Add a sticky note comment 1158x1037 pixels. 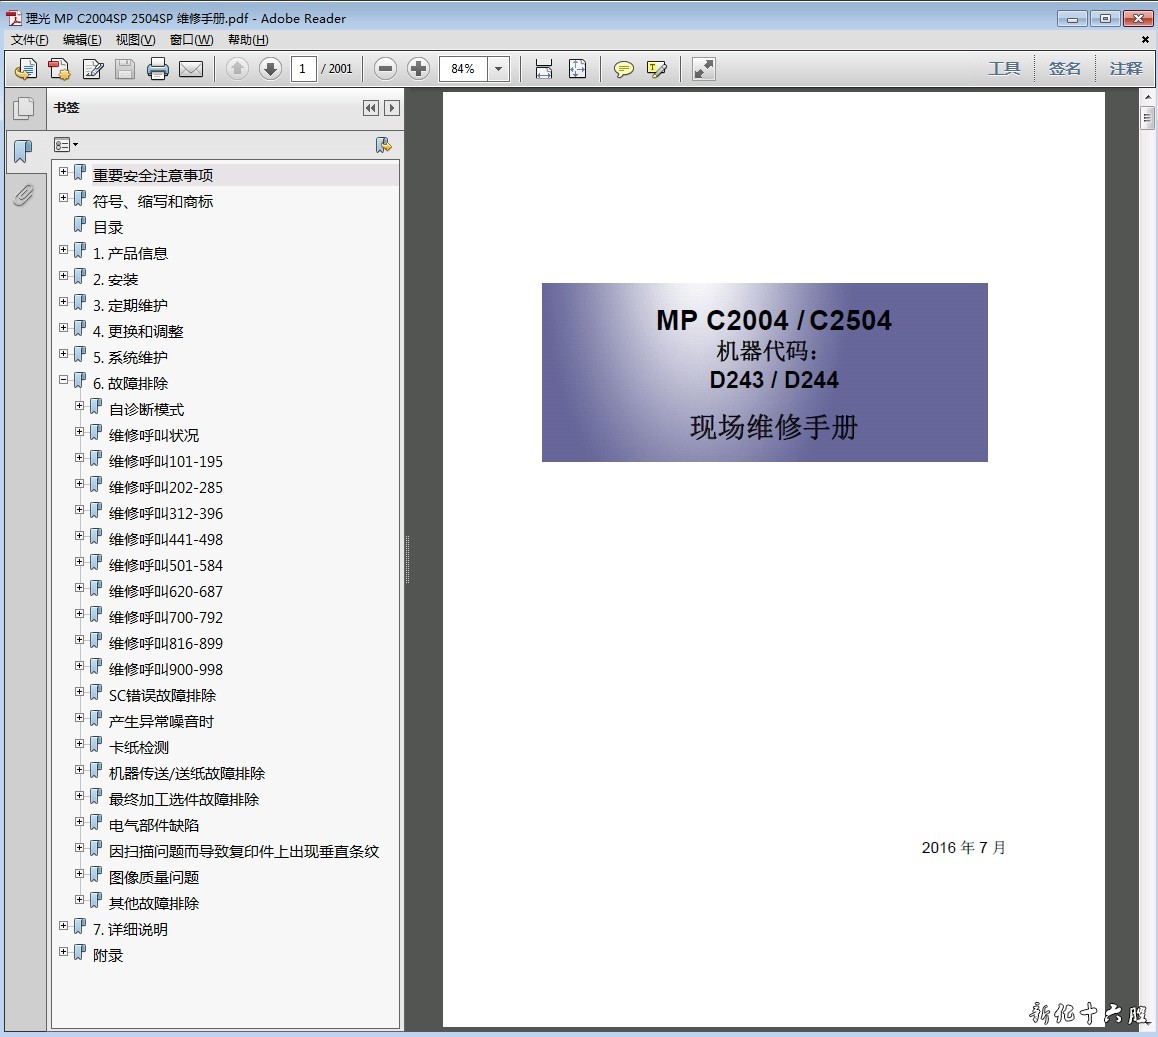(x=623, y=69)
